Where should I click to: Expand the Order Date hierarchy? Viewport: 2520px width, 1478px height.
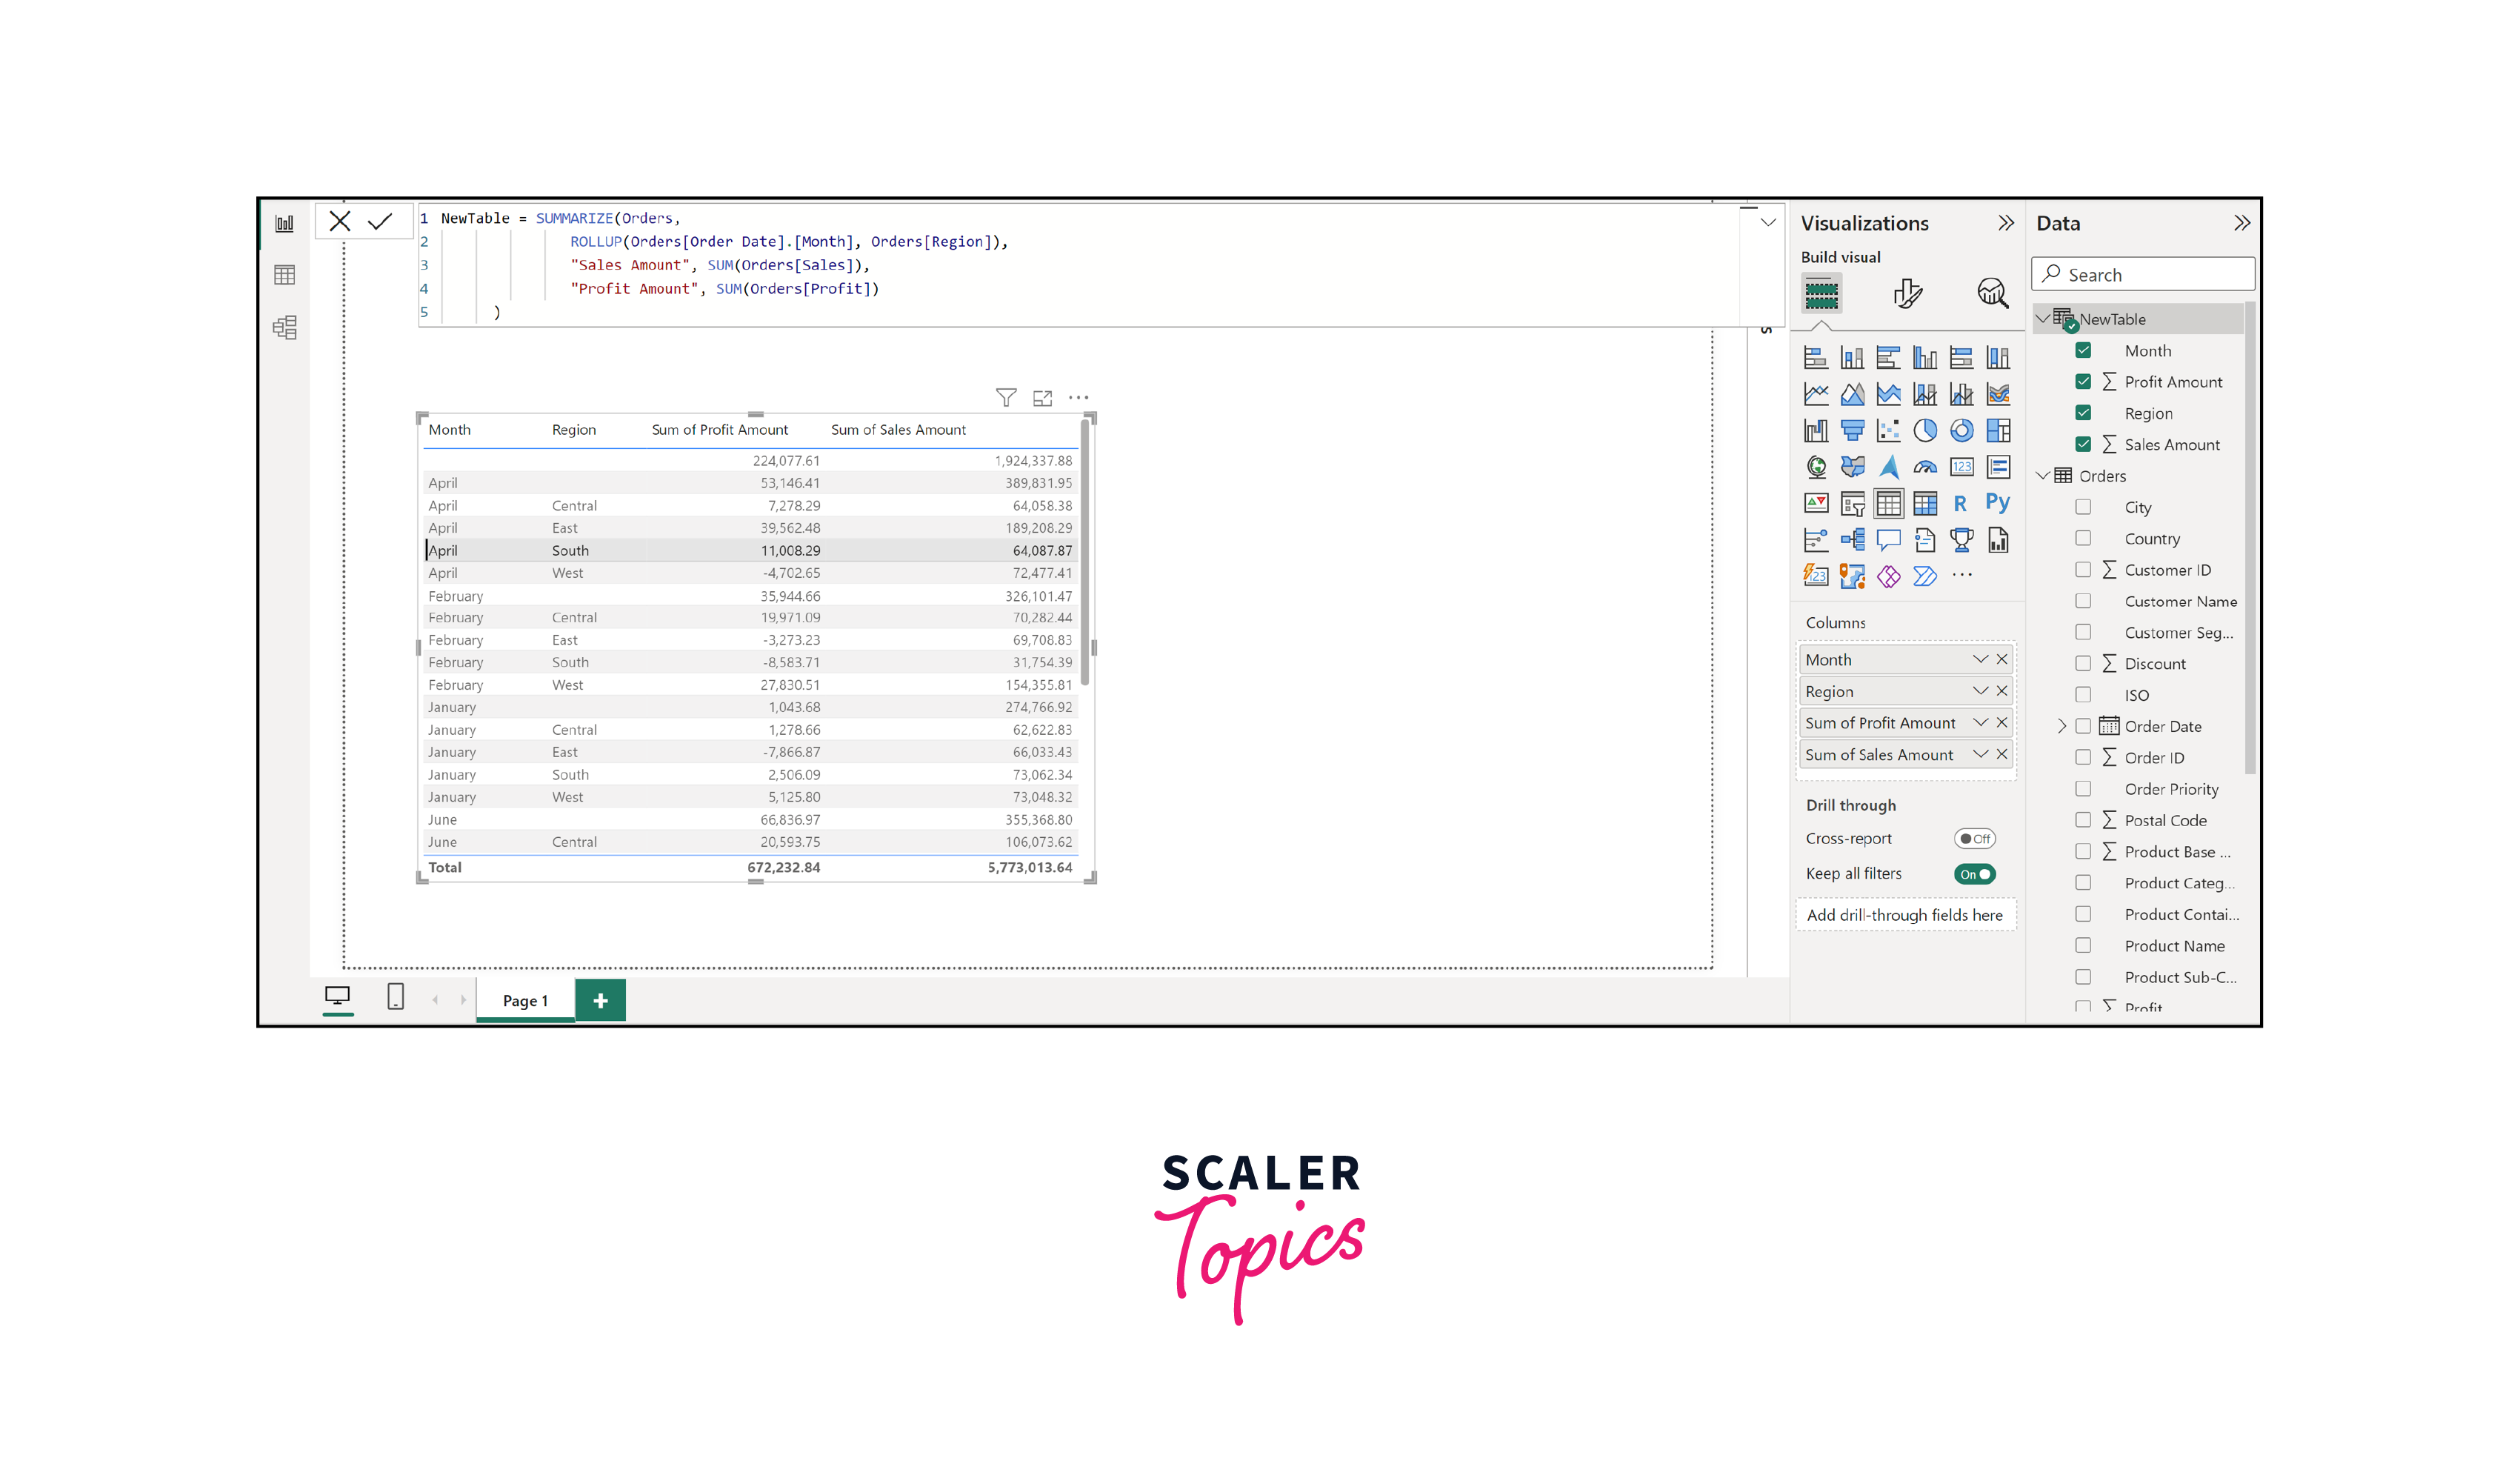2061,726
